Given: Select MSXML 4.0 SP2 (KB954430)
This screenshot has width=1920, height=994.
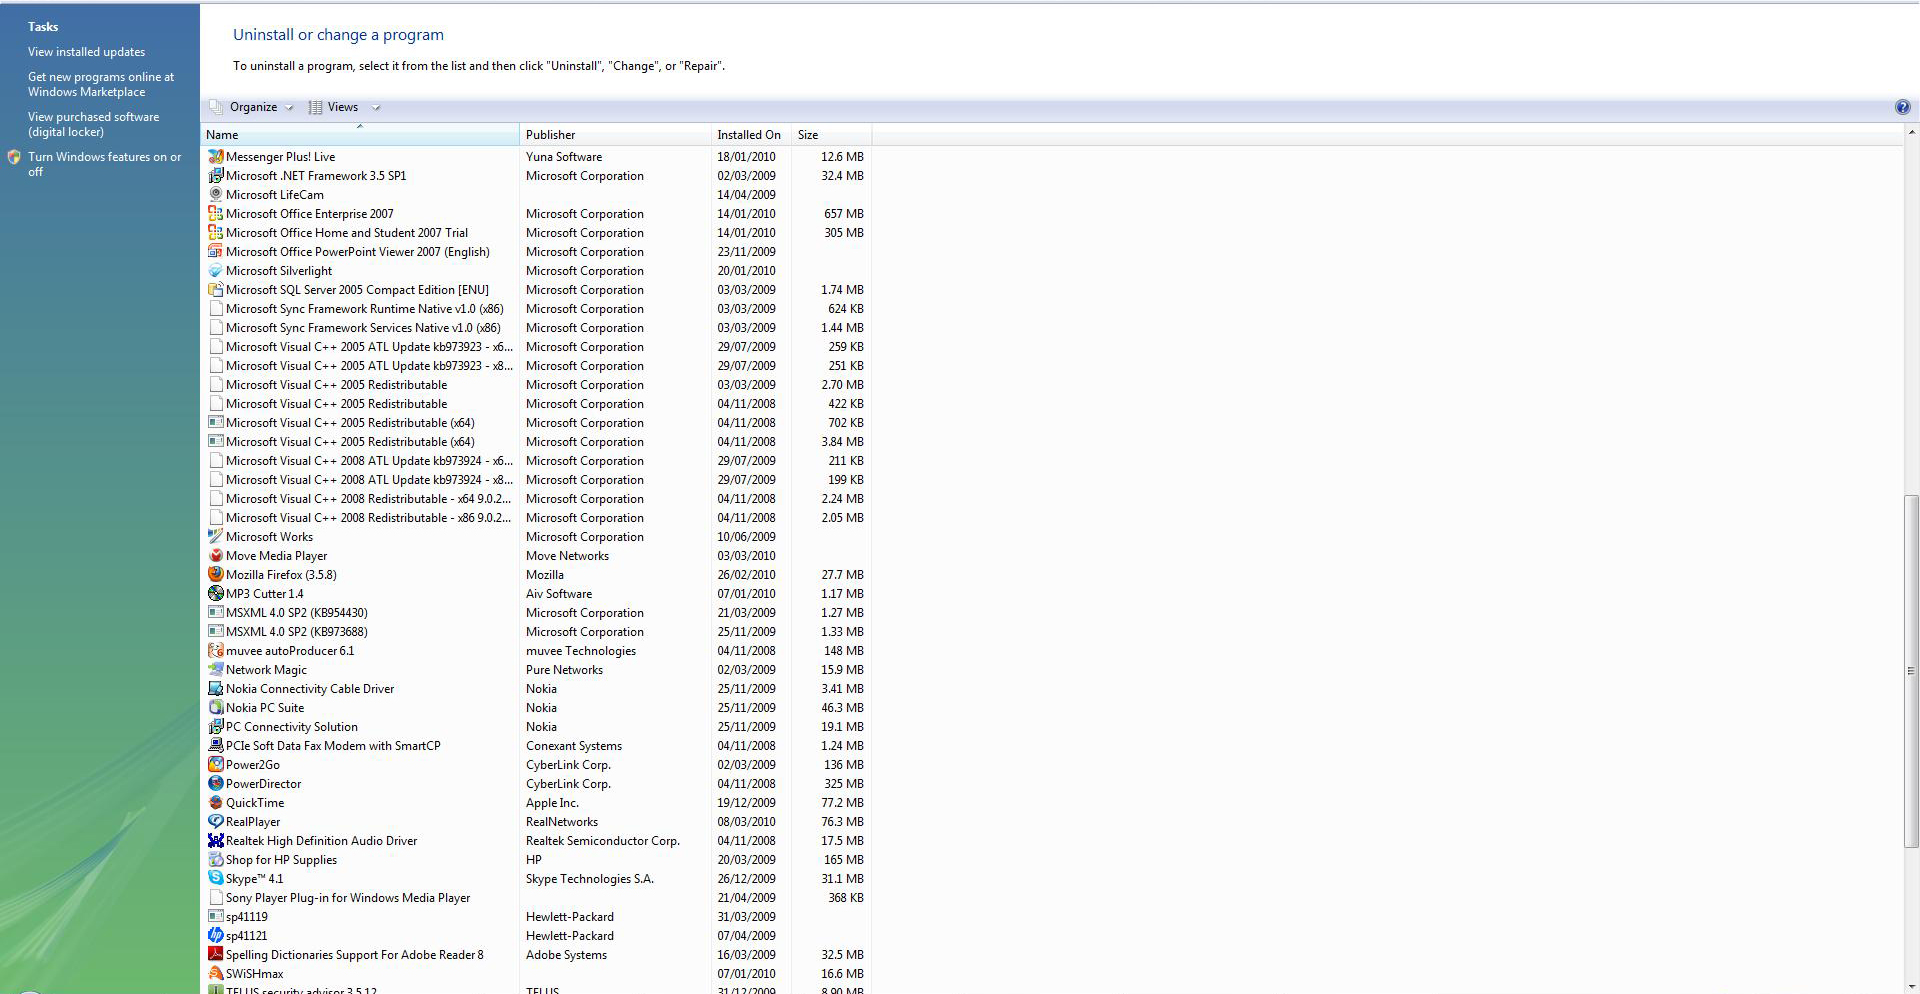Looking at the screenshot, I should click(x=297, y=612).
